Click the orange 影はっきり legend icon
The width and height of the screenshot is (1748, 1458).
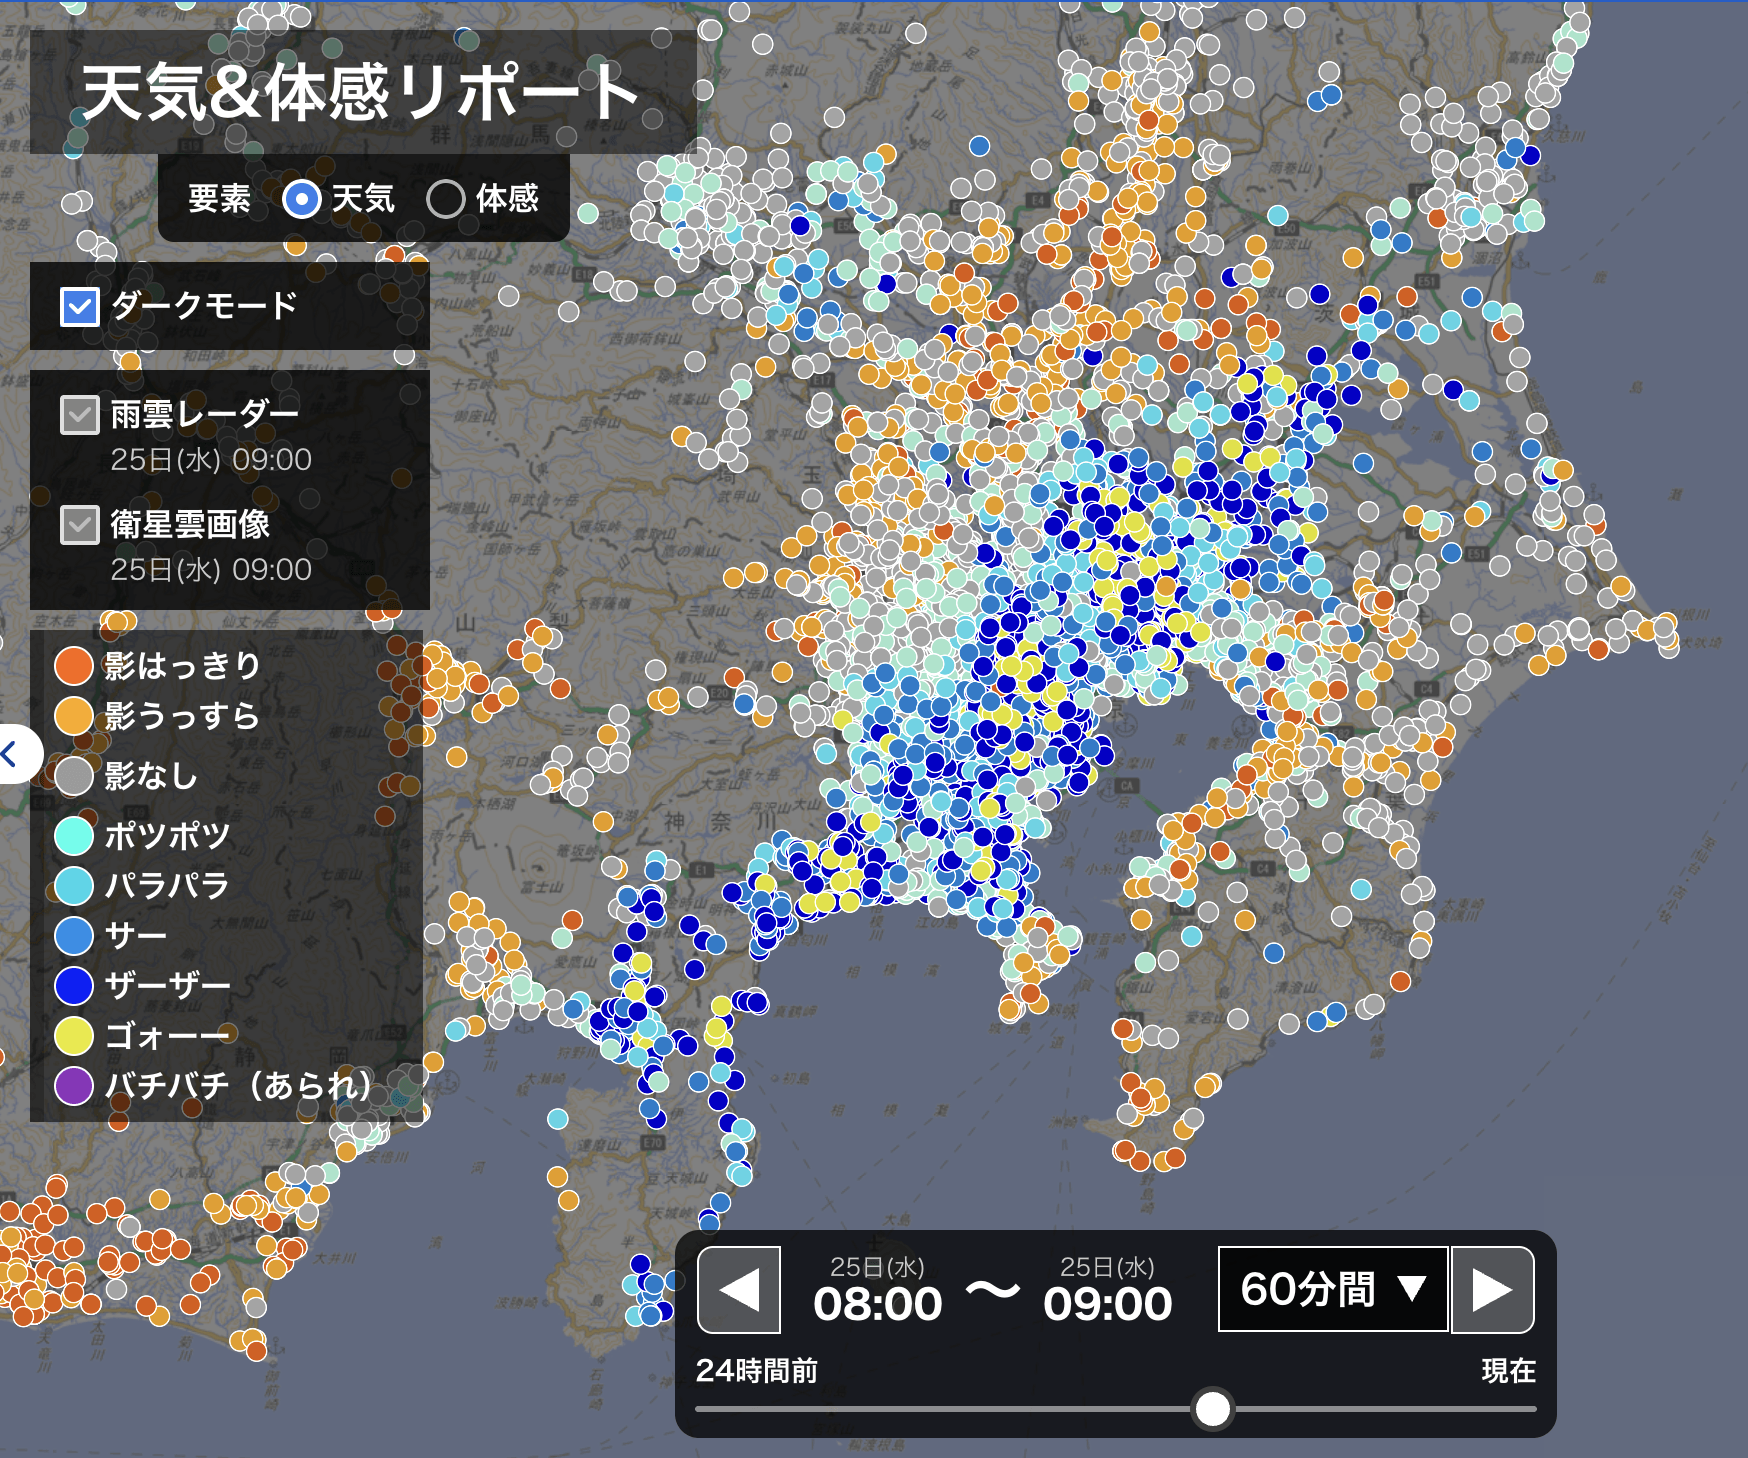(x=74, y=666)
